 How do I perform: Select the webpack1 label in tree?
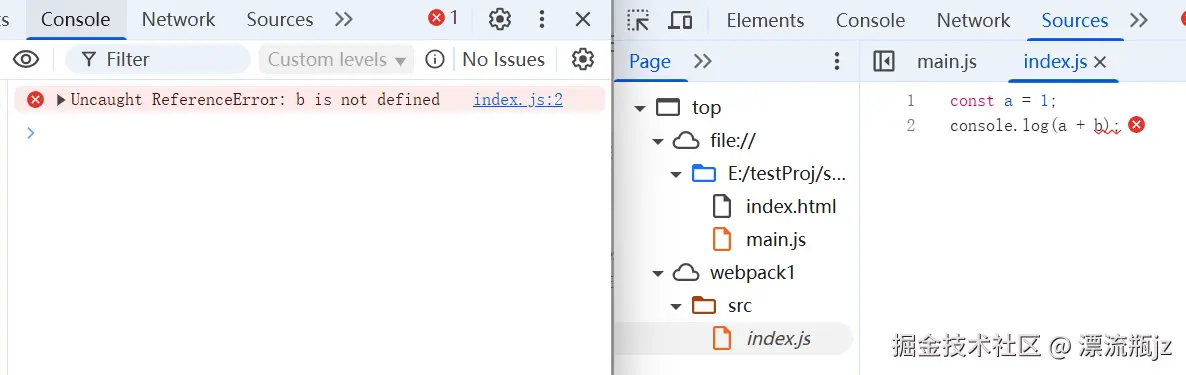click(753, 273)
